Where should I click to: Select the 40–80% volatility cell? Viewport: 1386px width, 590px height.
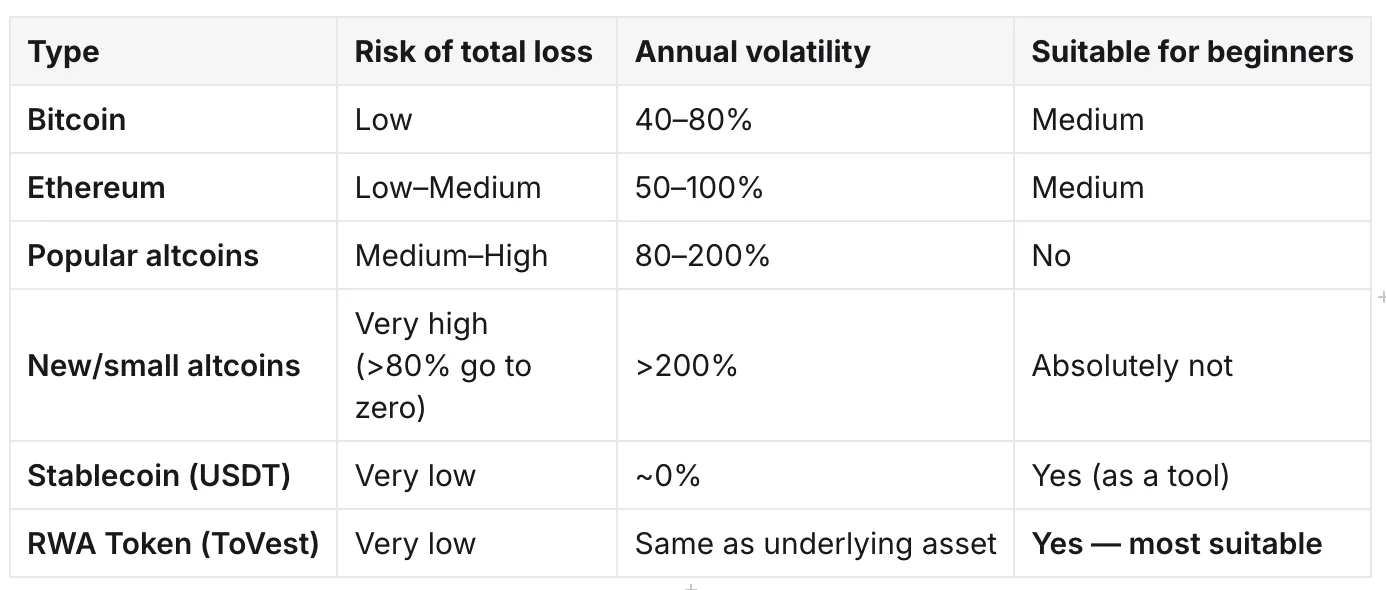[x=815, y=119]
